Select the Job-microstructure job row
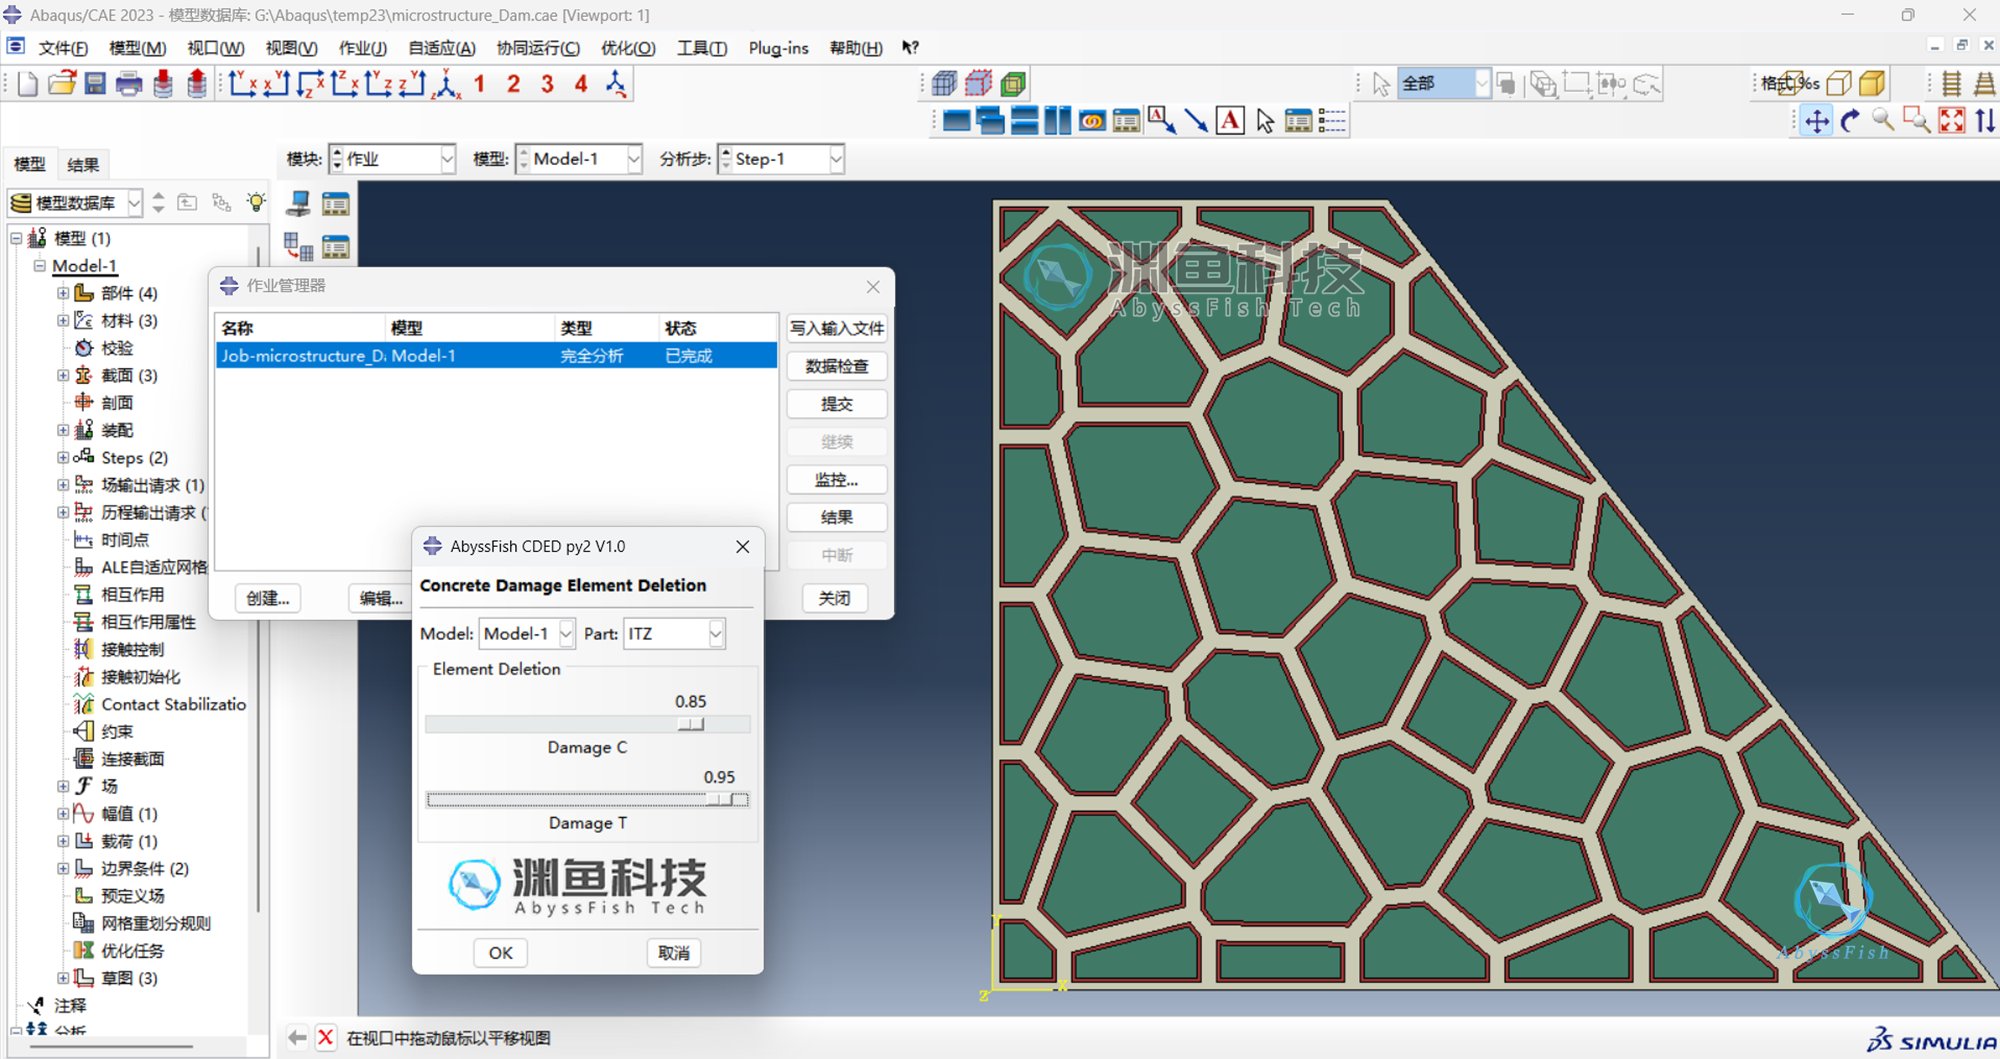The image size is (2000, 1059). 496,356
